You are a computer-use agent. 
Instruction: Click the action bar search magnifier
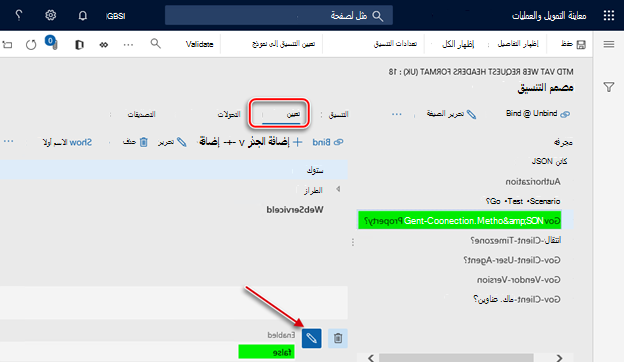[156, 43]
